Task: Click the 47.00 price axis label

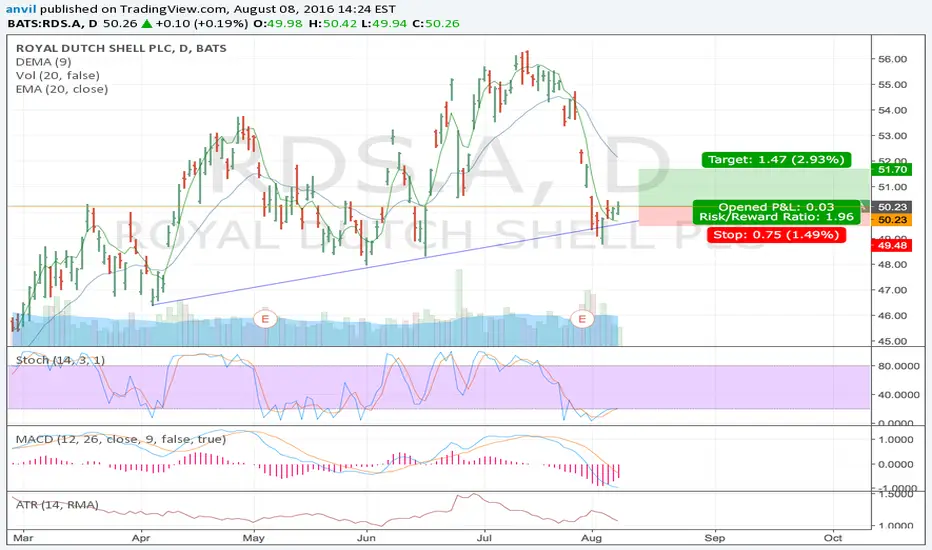Action: click(x=892, y=290)
